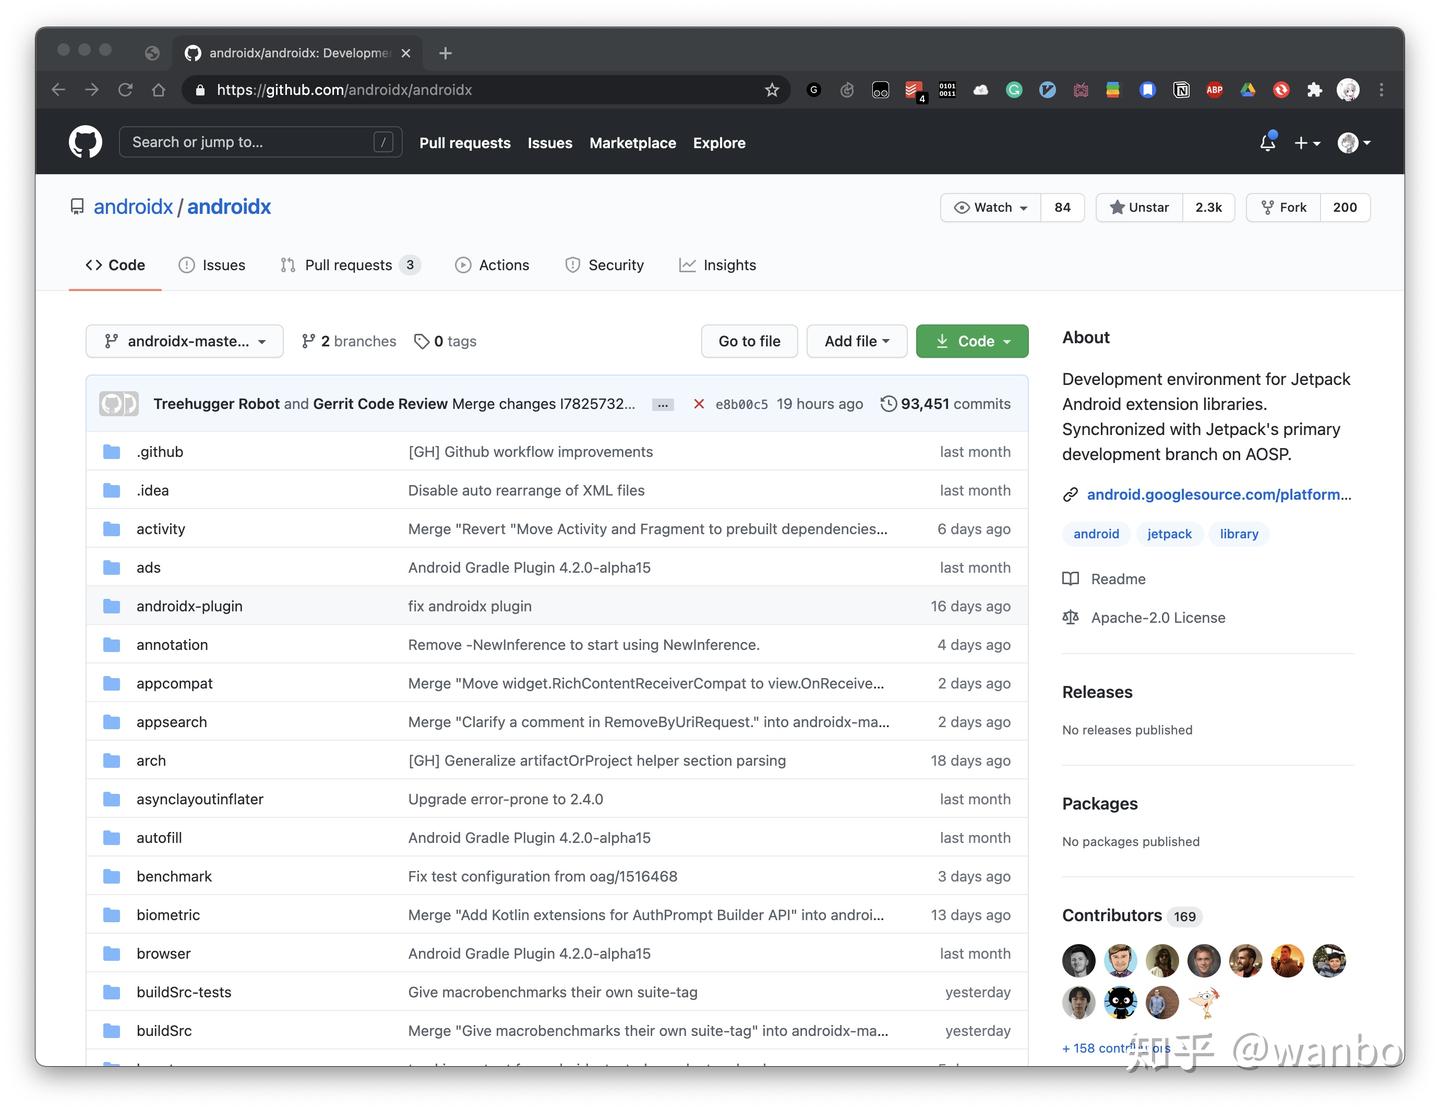The image size is (1440, 1110).
Task: Open the Notion extension icon
Action: [1181, 90]
